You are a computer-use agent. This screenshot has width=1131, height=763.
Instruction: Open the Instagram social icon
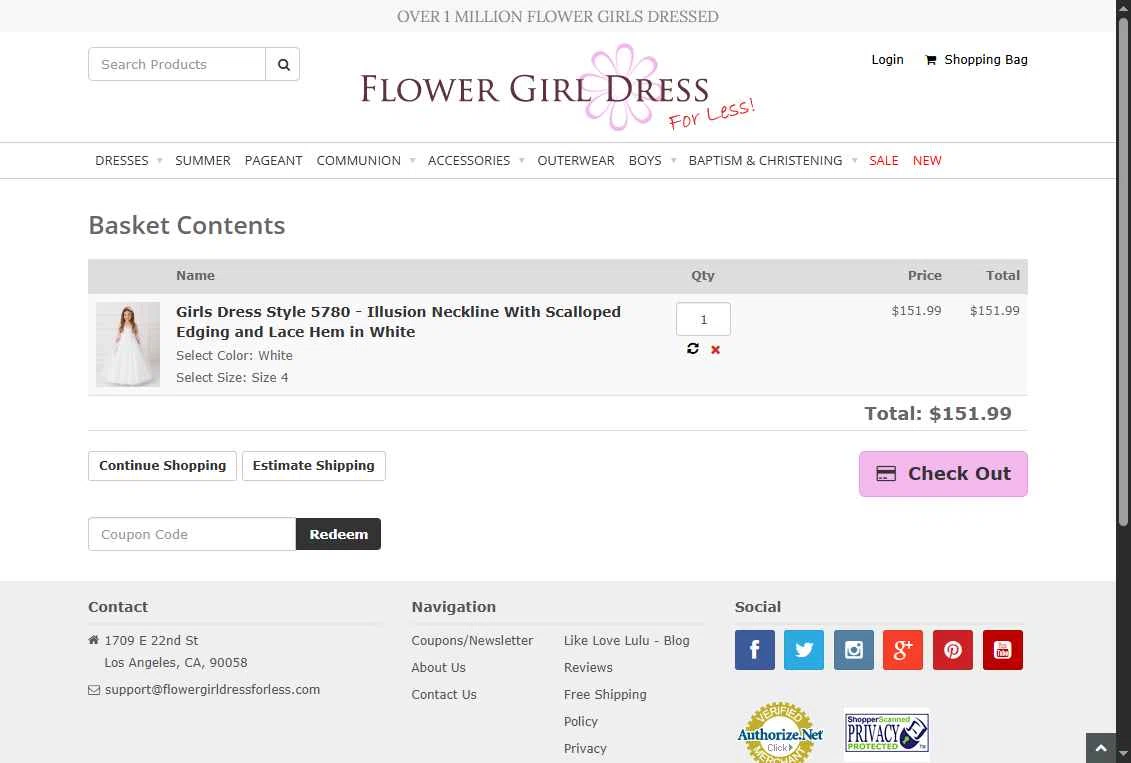coord(853,650)
